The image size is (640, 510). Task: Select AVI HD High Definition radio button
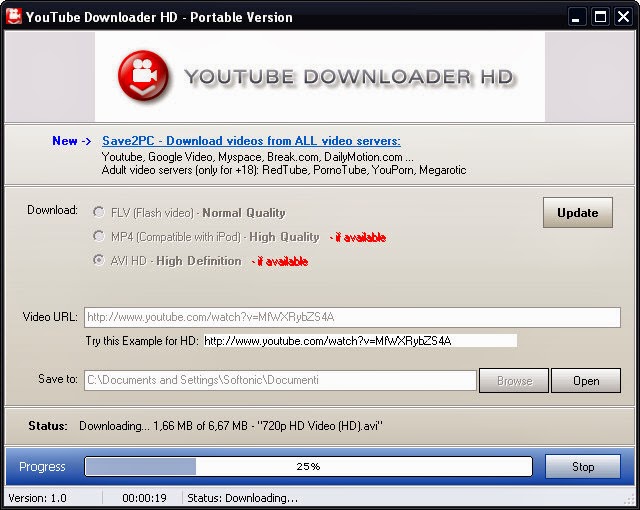tap(98, 260)
